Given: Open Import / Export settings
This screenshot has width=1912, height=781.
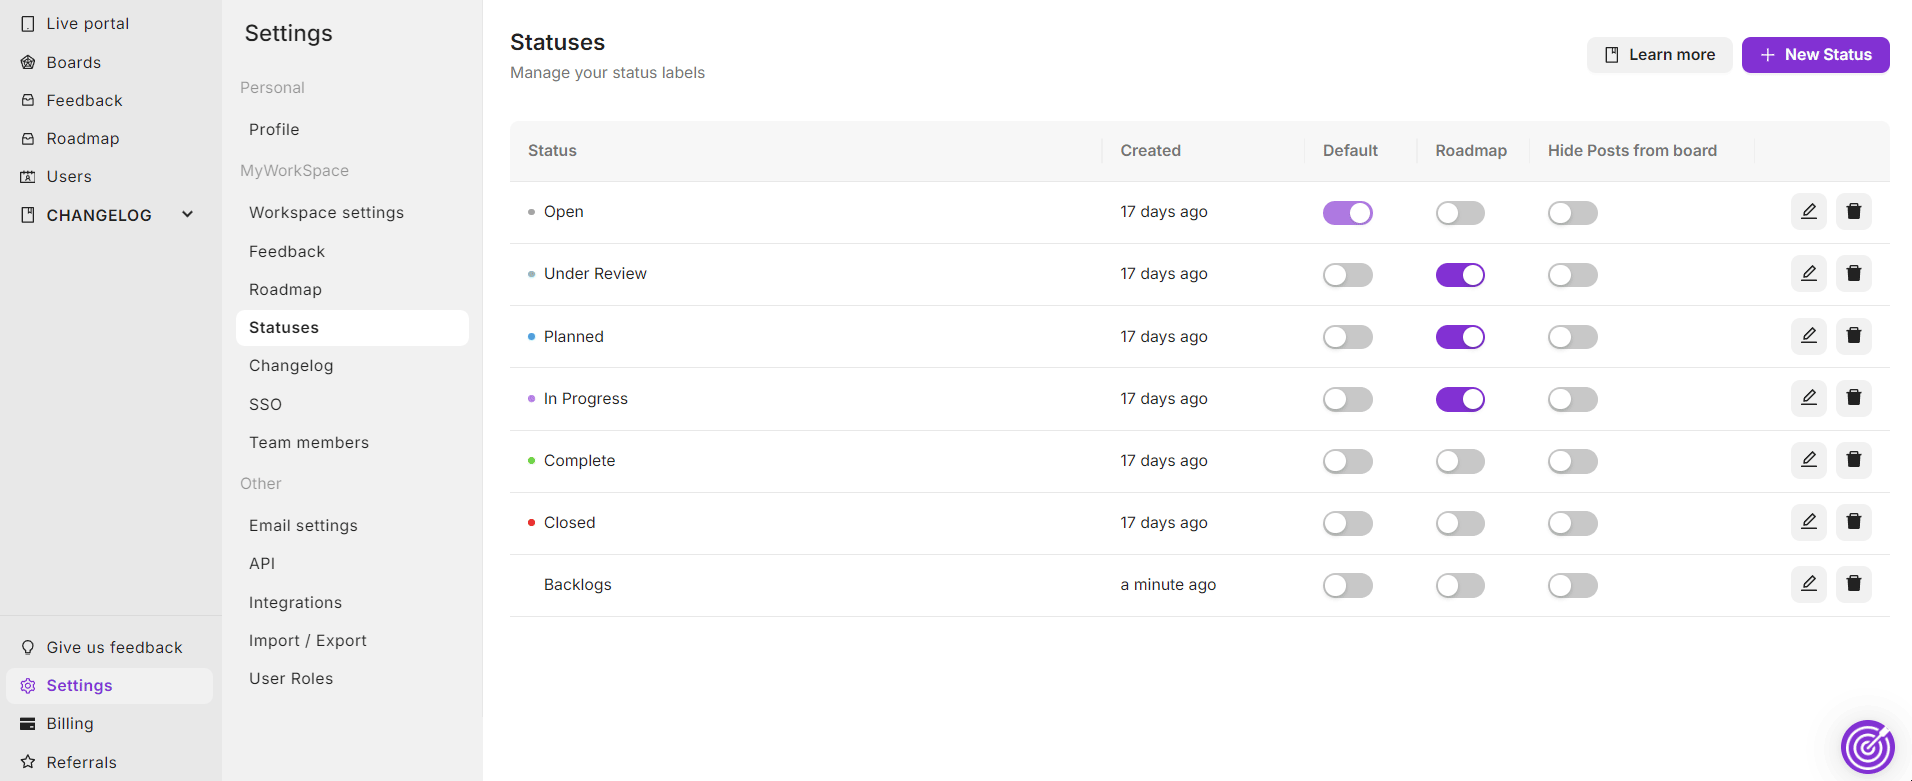Looking at the screenshot, I should [307, 640].
